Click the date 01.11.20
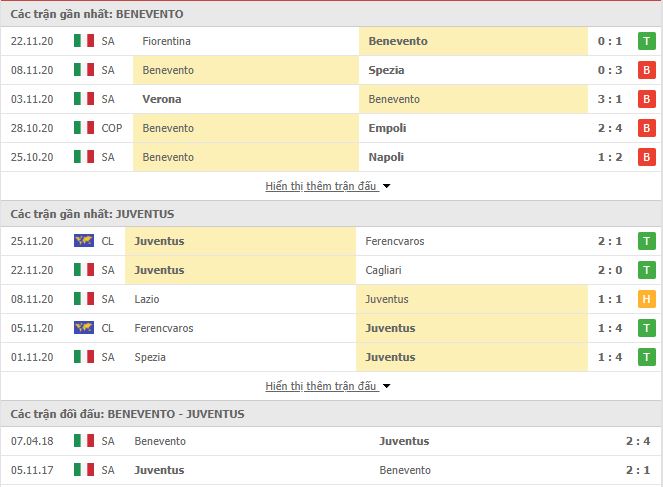The image size is (663, 487). pos(32,357)
